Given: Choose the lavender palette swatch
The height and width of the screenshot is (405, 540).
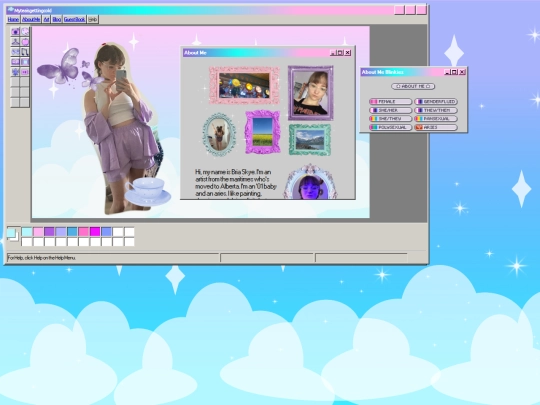Looking at the screenshot, I should tap(61, 232).
